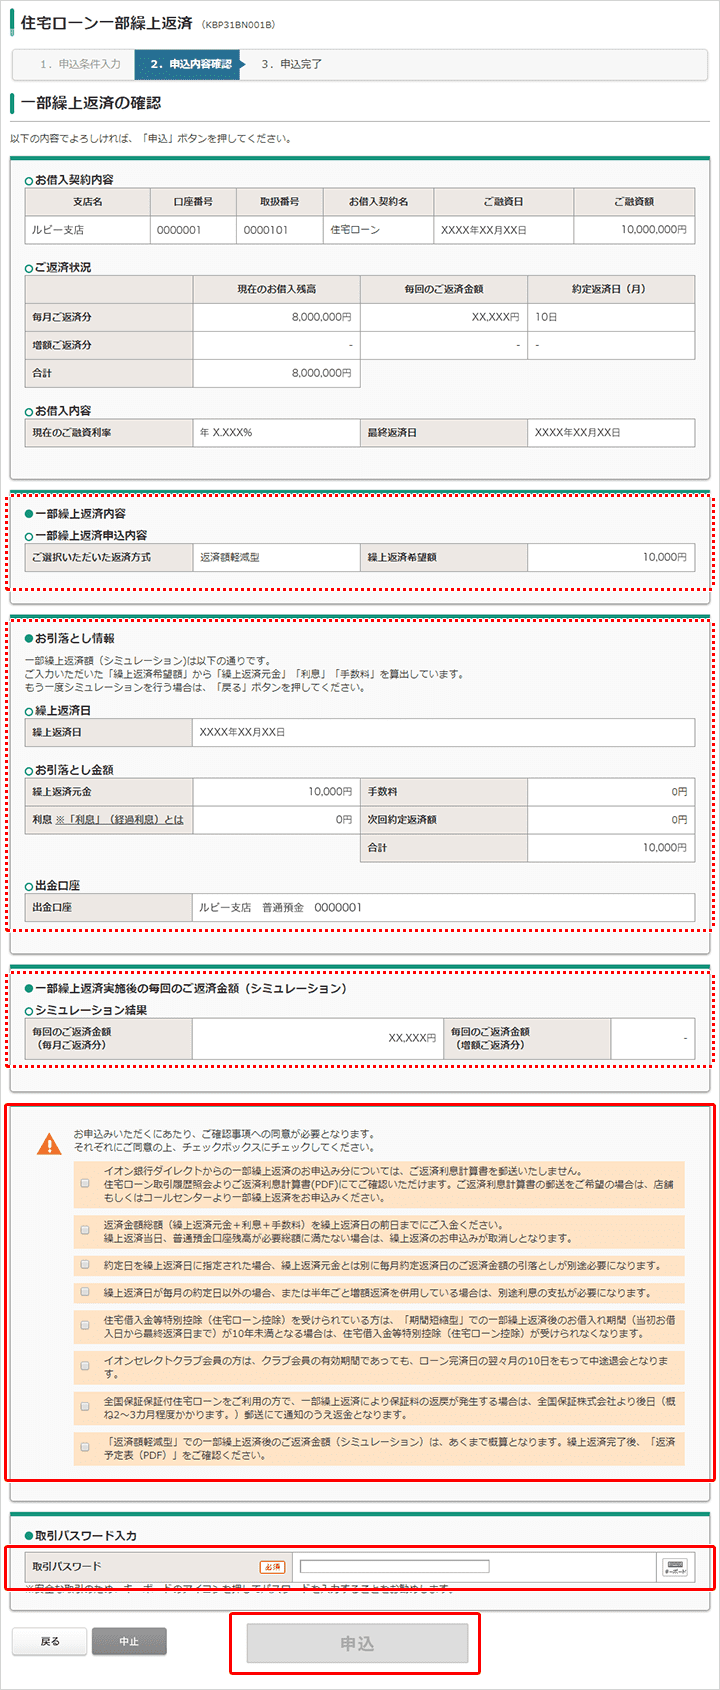Screen dimensions: 720x1690
Task: Click the 返済額軽減型 repayment method value
Action: pos(277,557)
